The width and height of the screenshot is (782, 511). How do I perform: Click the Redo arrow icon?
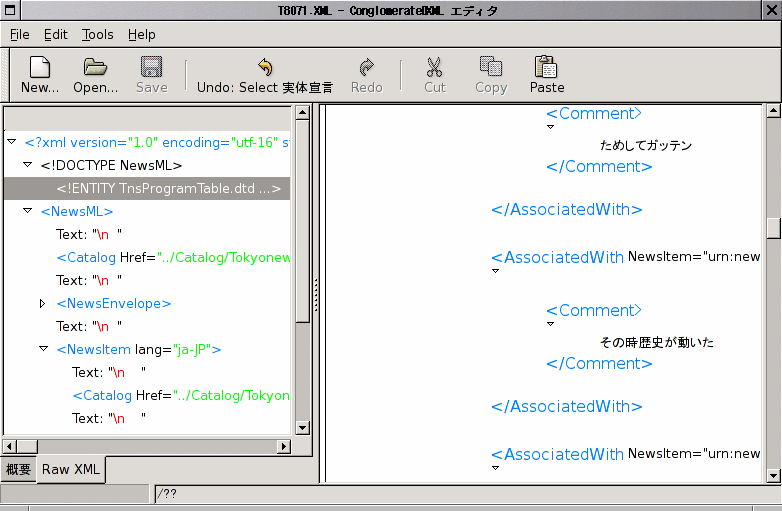coord(366,68)
